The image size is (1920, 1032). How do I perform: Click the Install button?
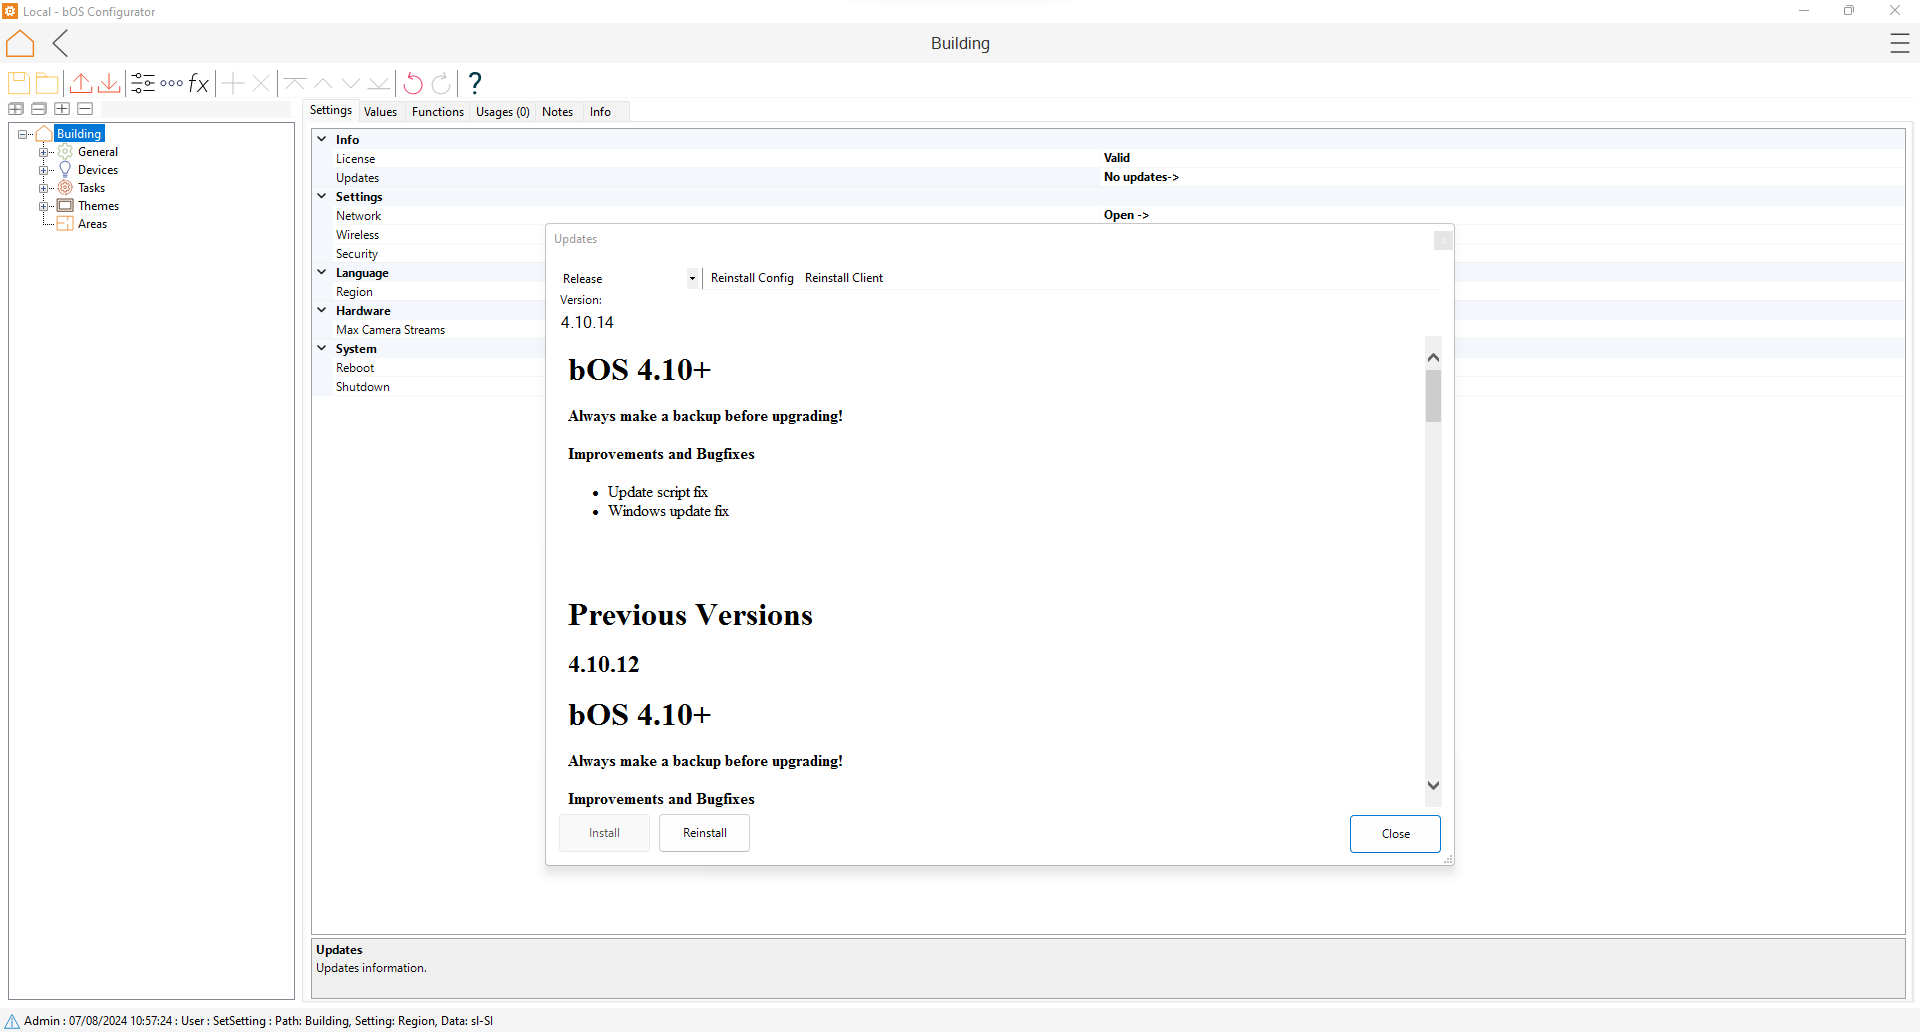[x=604, y=833]
